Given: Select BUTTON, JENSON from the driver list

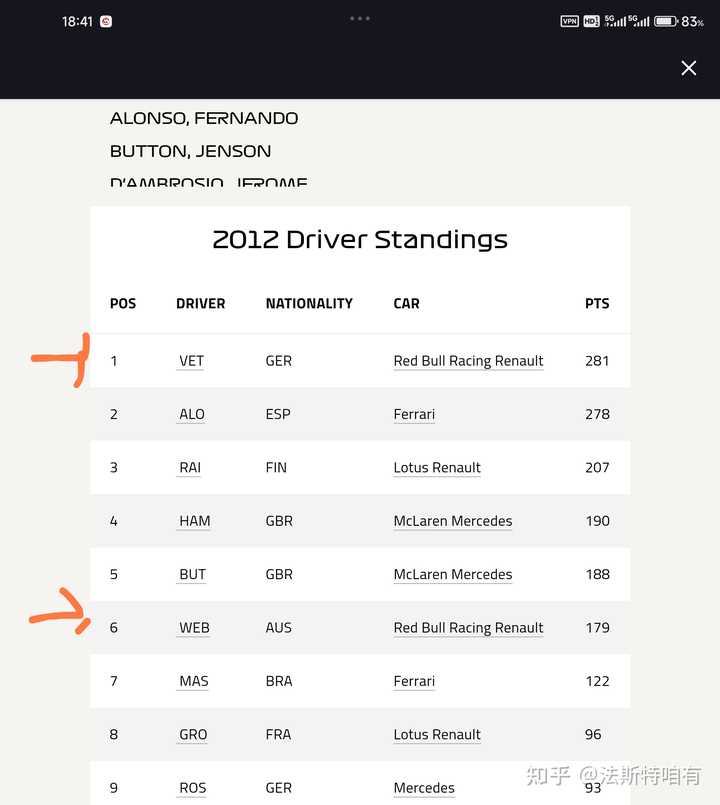Looking at the screenshot, I should click(x=191, y=151).
